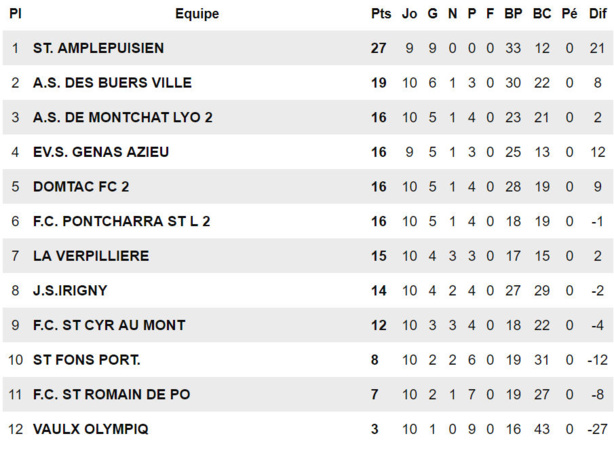Select the A.S. DES BUERS VILLE team

tap(112, 83)
